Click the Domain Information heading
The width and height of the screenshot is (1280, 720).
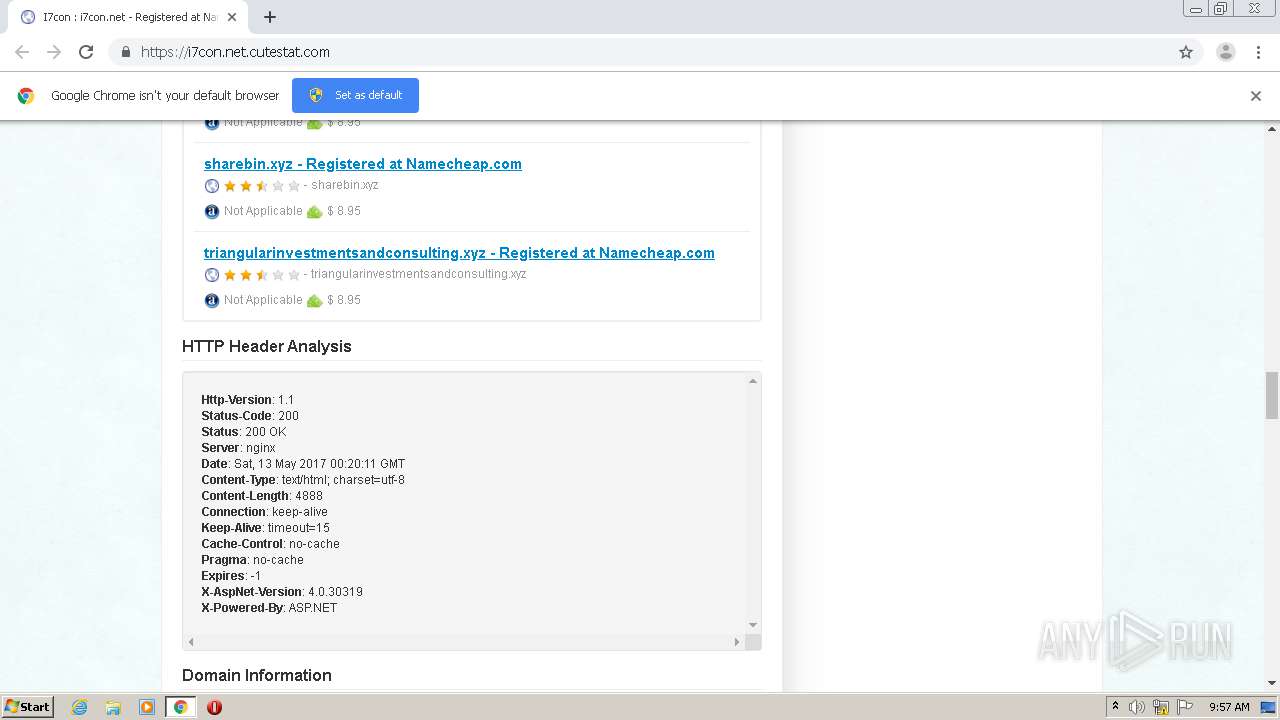[x=257, y=676]
